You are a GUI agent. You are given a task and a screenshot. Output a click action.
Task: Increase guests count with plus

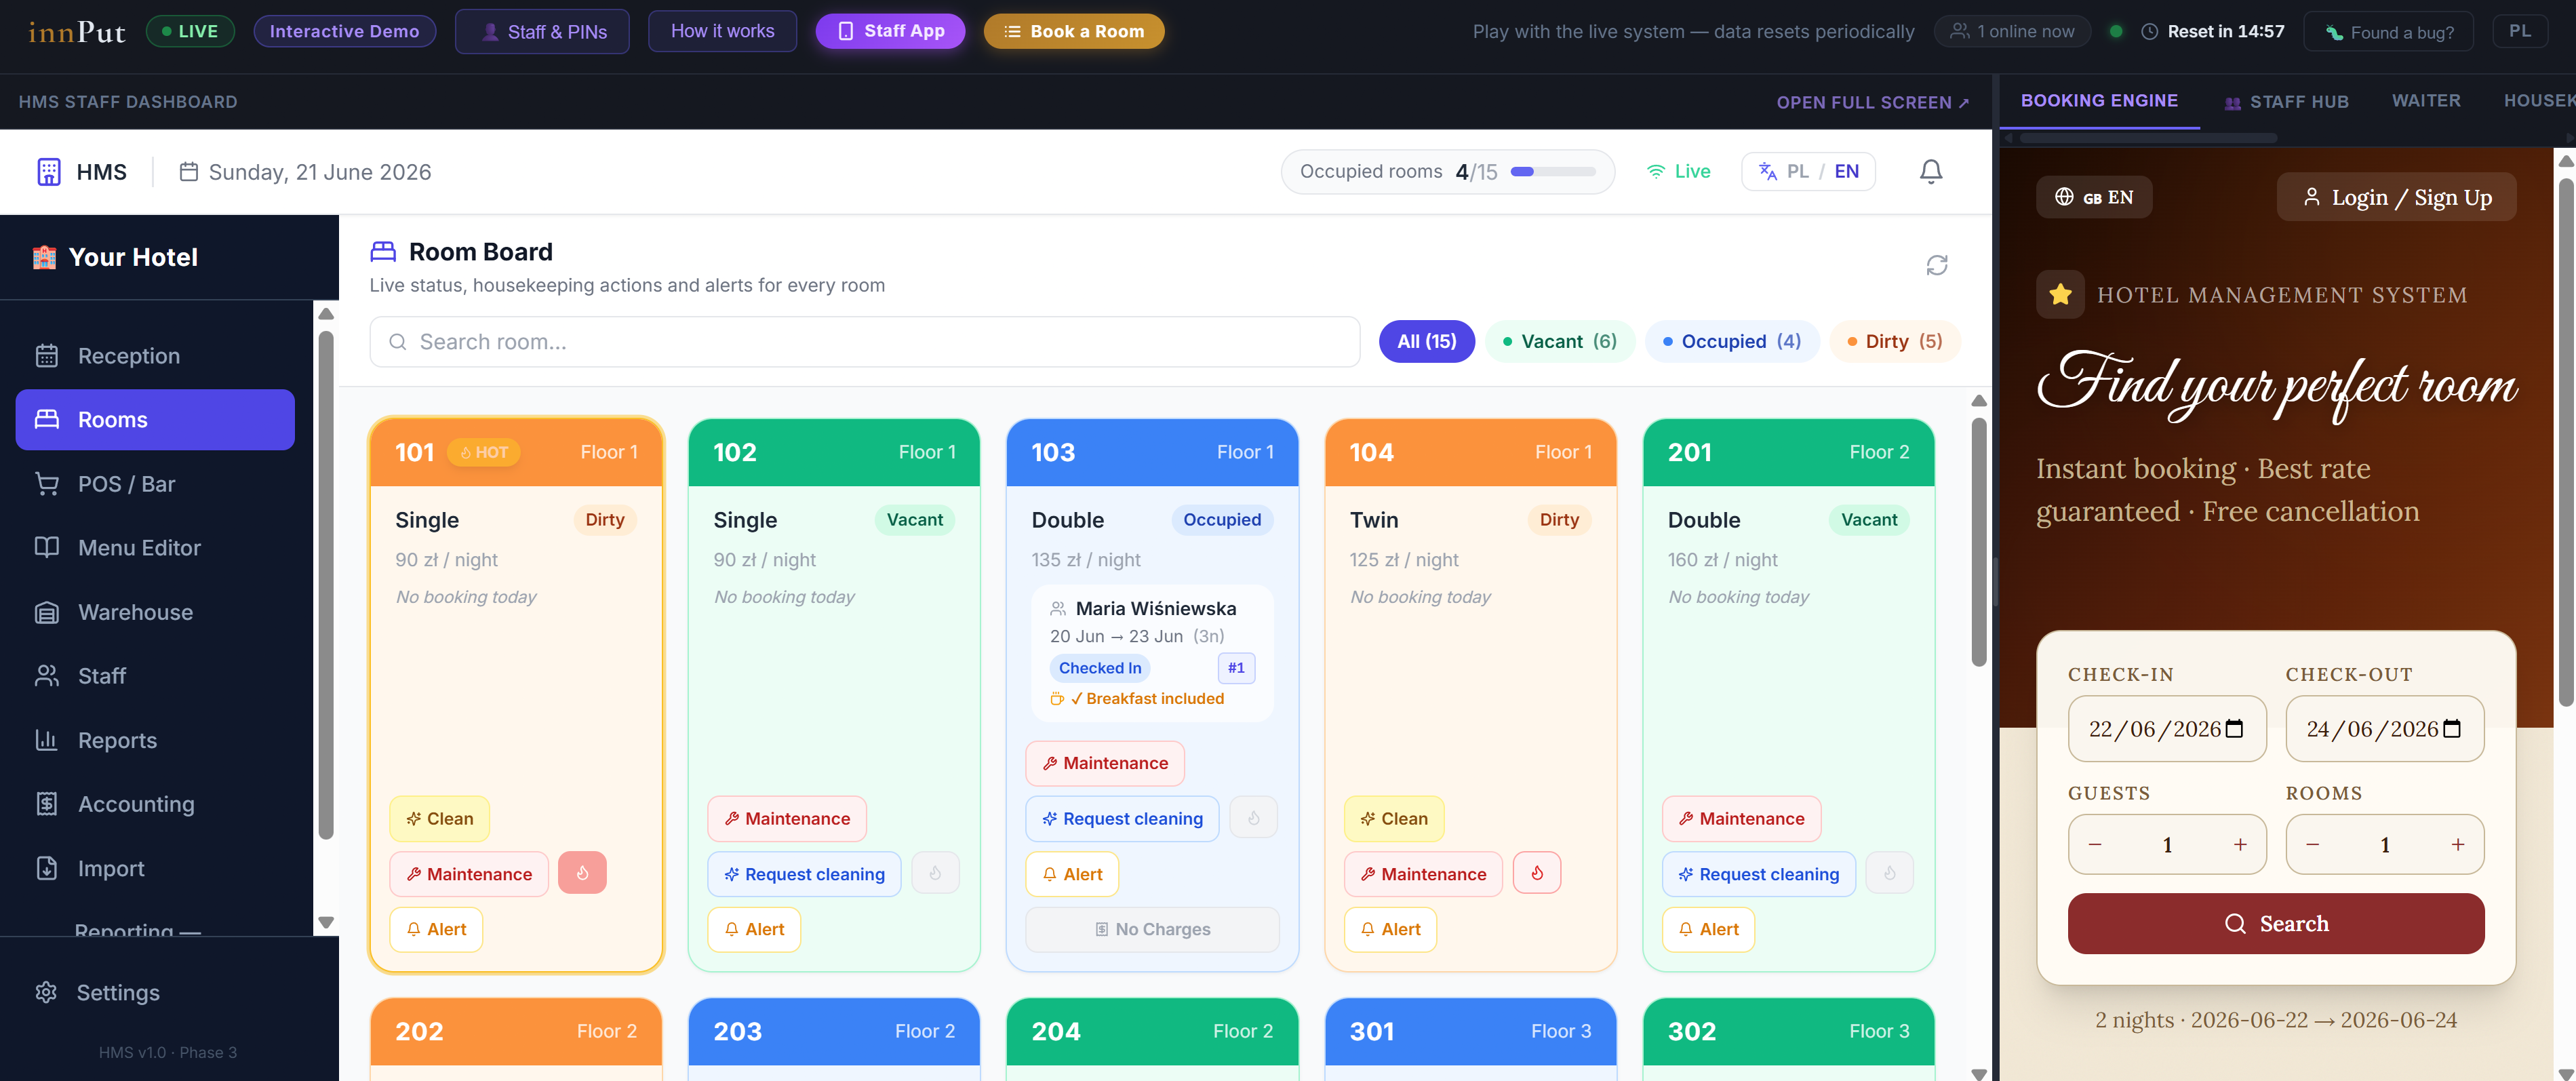point(2240,845)
